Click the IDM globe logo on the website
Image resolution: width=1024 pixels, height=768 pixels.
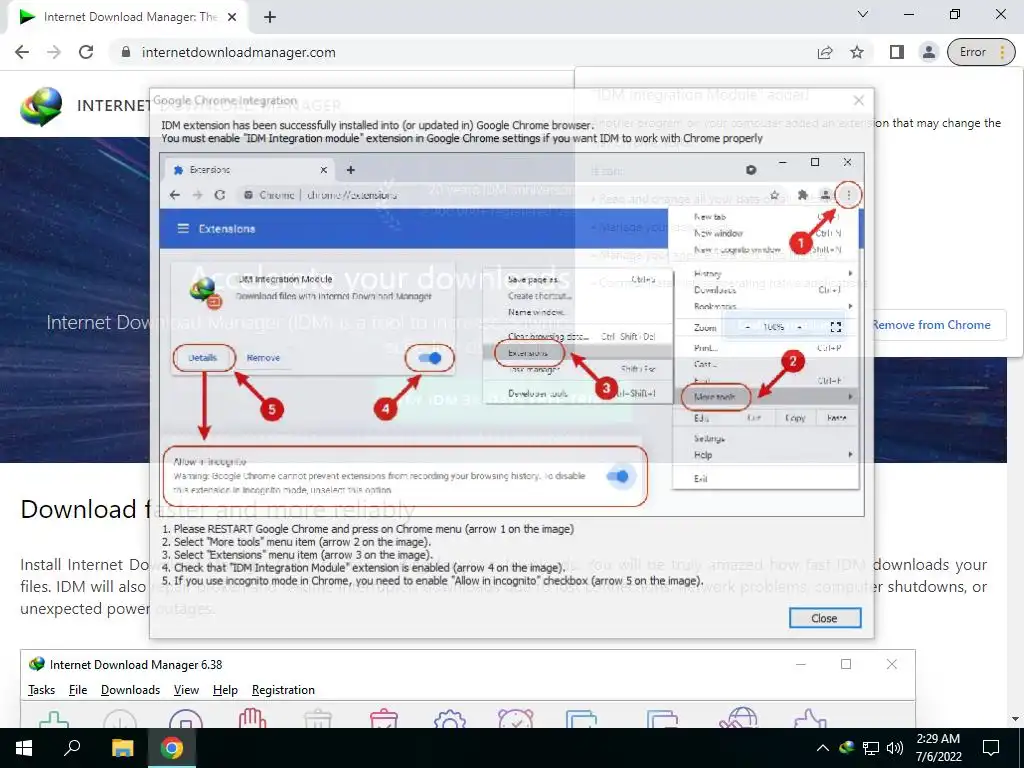click(x=41, y=106)
